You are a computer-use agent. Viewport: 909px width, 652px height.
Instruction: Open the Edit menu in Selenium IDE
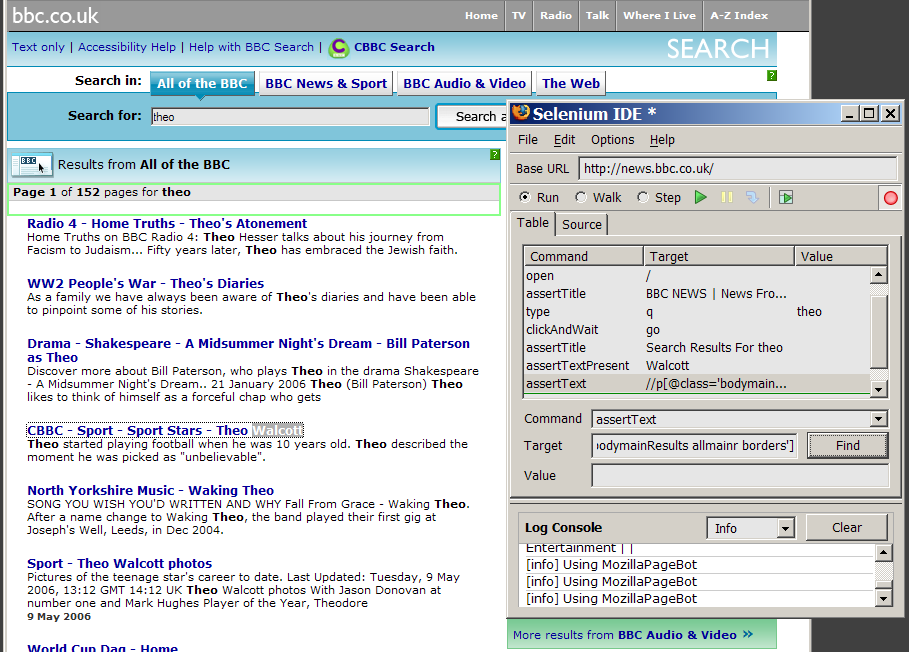pos(564,140)
